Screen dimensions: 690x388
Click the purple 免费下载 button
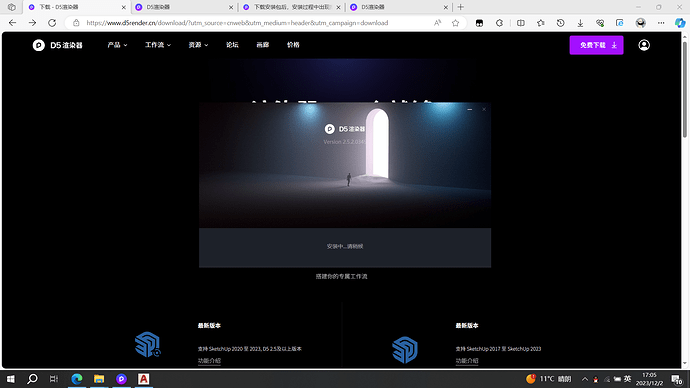point(596,45)
